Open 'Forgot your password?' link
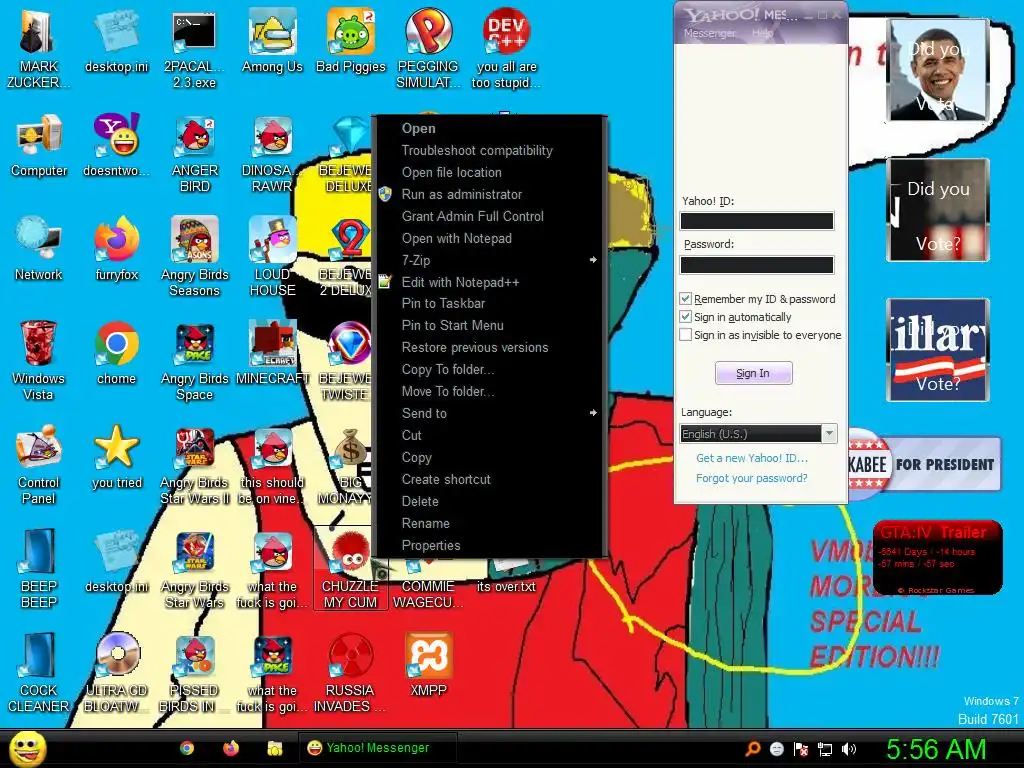Screen dimensions: 1024x768 pyautogui.click(x=752, y=478)
